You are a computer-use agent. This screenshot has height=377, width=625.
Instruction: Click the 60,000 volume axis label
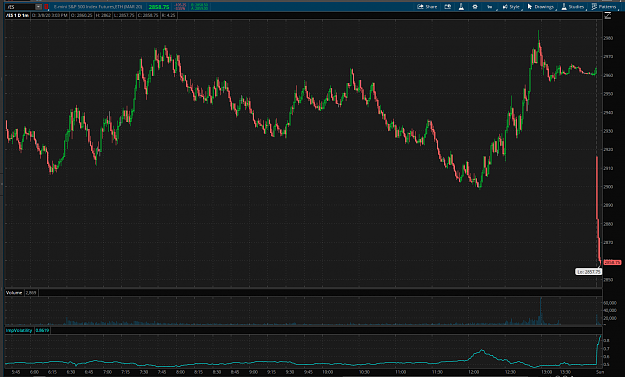click(610, 303)
